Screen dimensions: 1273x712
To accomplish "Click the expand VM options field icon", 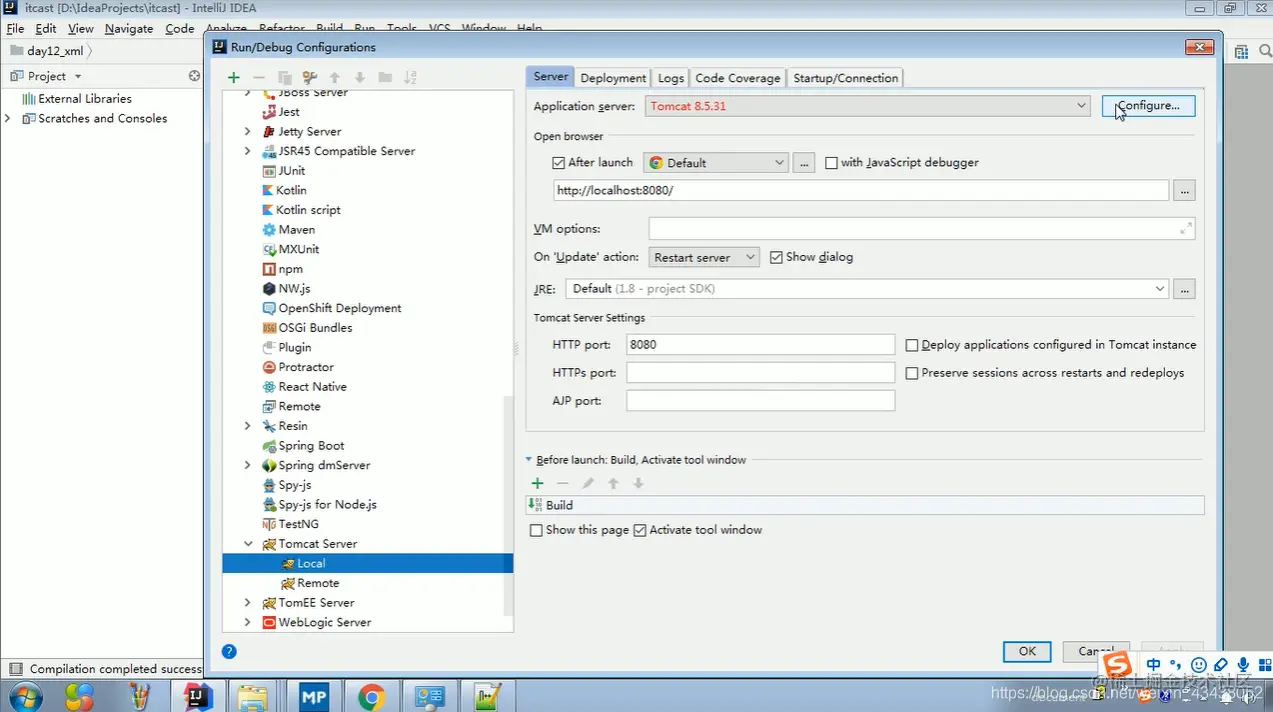I will 1185,229.
